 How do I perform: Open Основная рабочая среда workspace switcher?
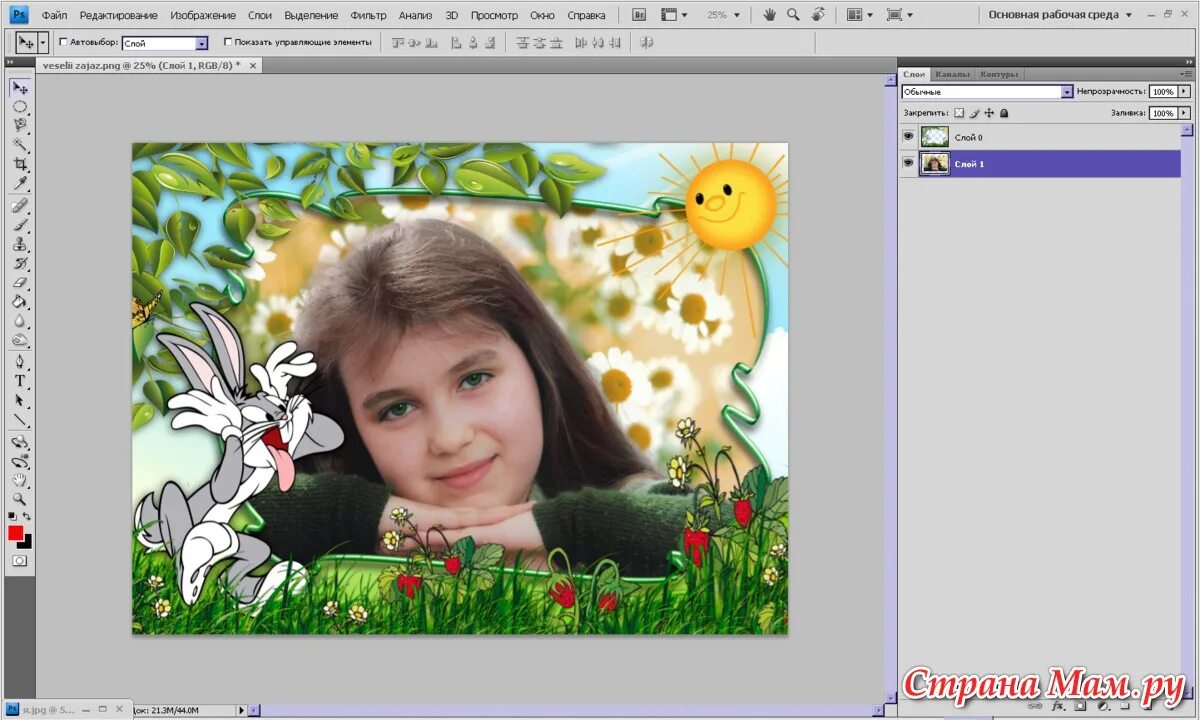pyautogui.click(x=1061, y=15)
